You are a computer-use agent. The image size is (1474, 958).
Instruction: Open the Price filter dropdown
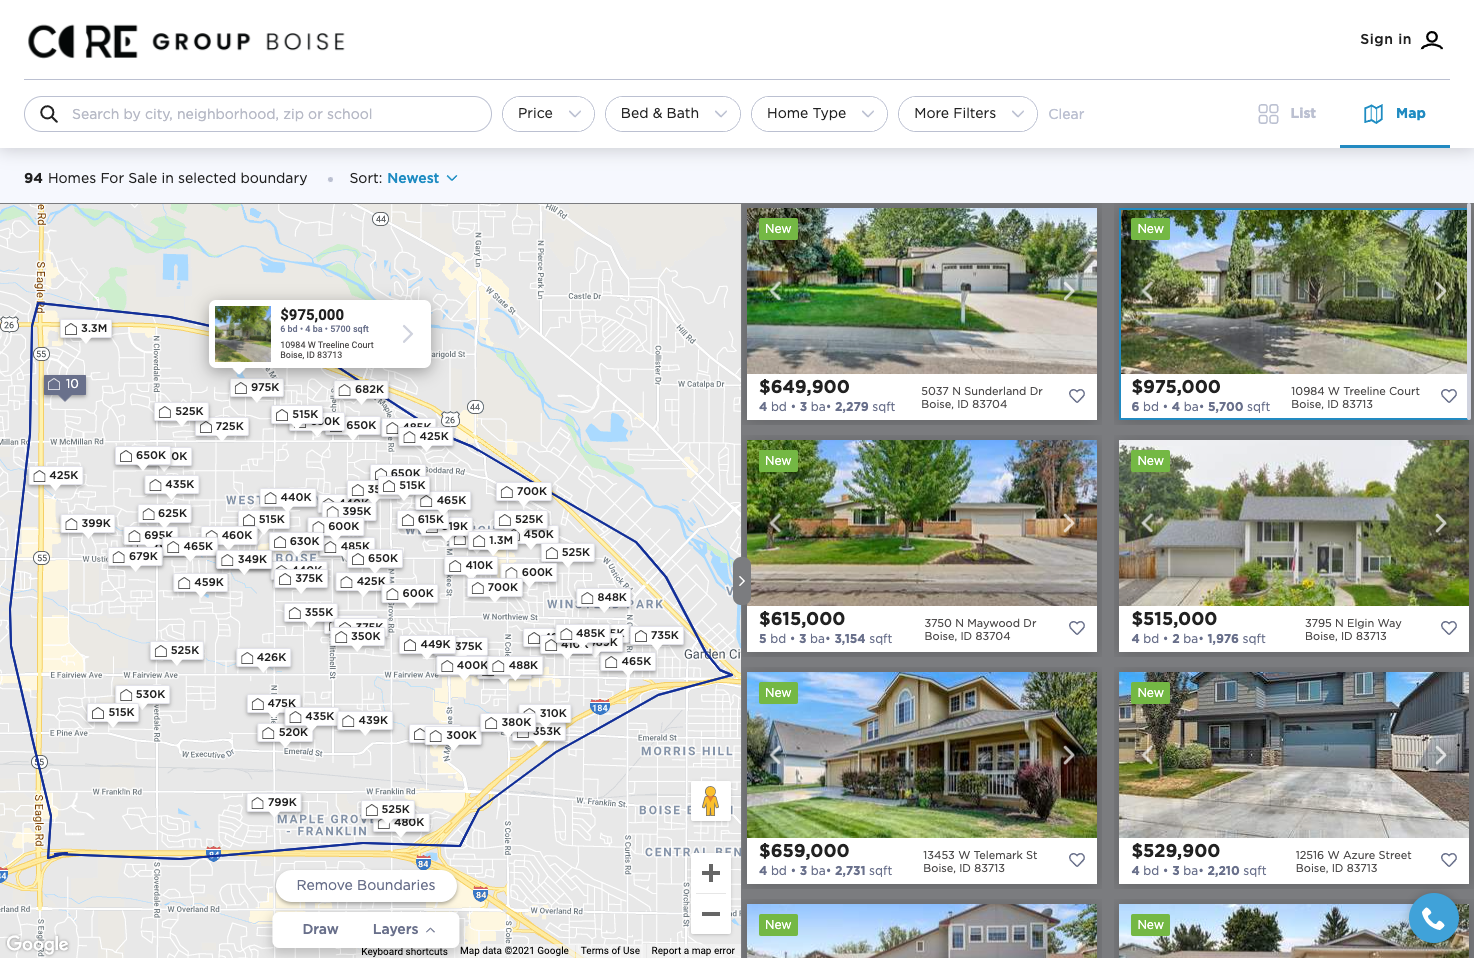click(548, 114)
